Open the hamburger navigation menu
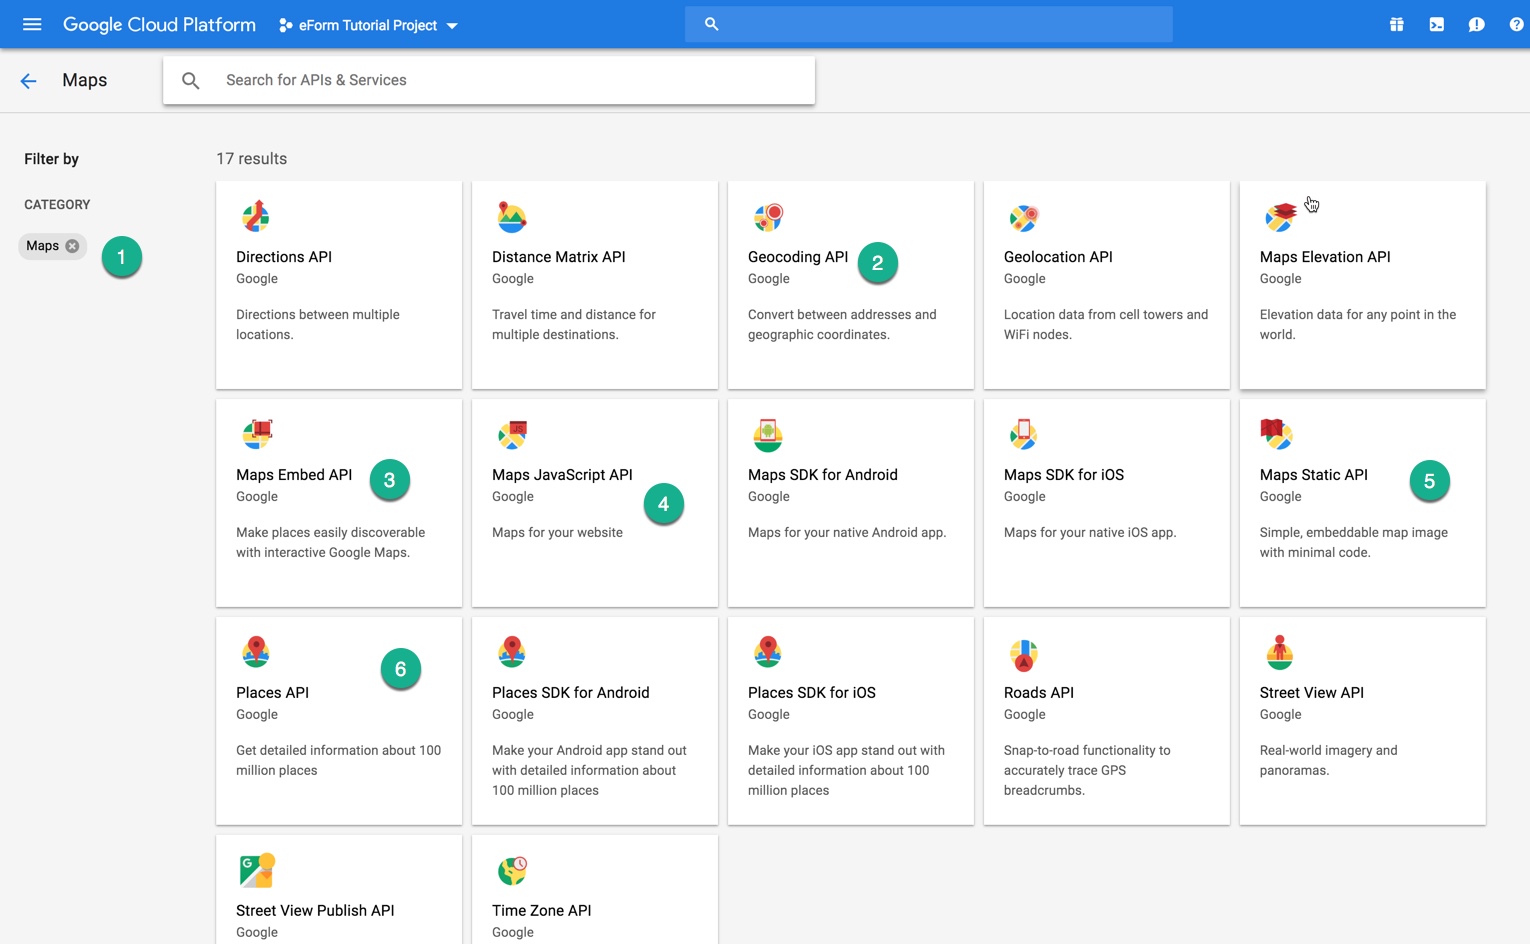1530x944 pixels. [x=32, y=24]
